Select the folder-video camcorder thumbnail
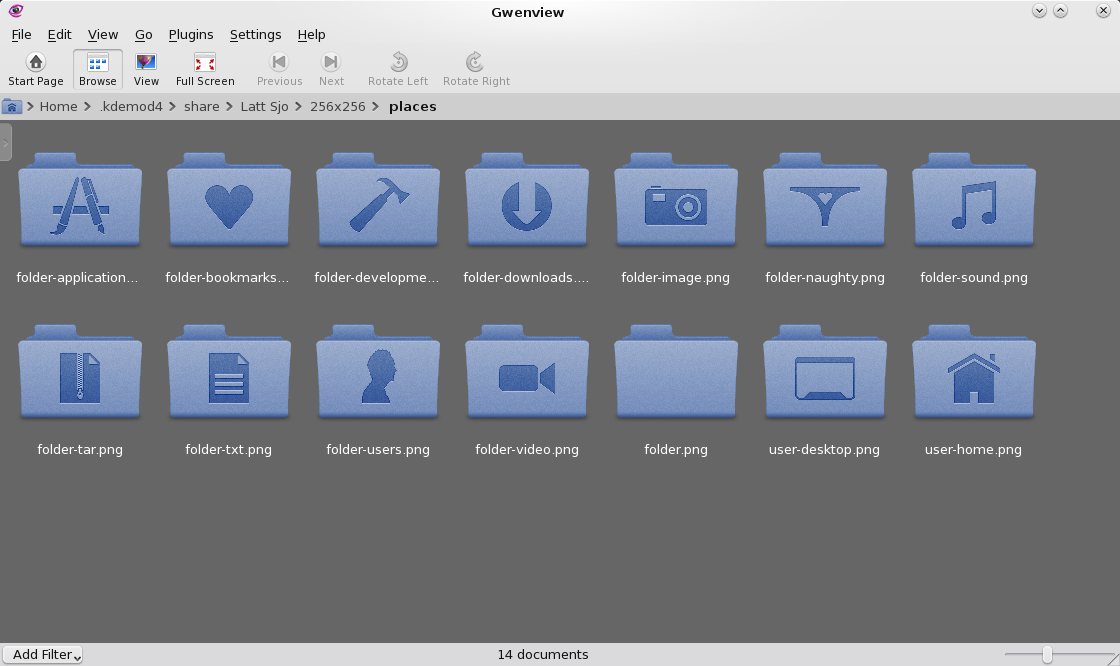 click(527, 372)
